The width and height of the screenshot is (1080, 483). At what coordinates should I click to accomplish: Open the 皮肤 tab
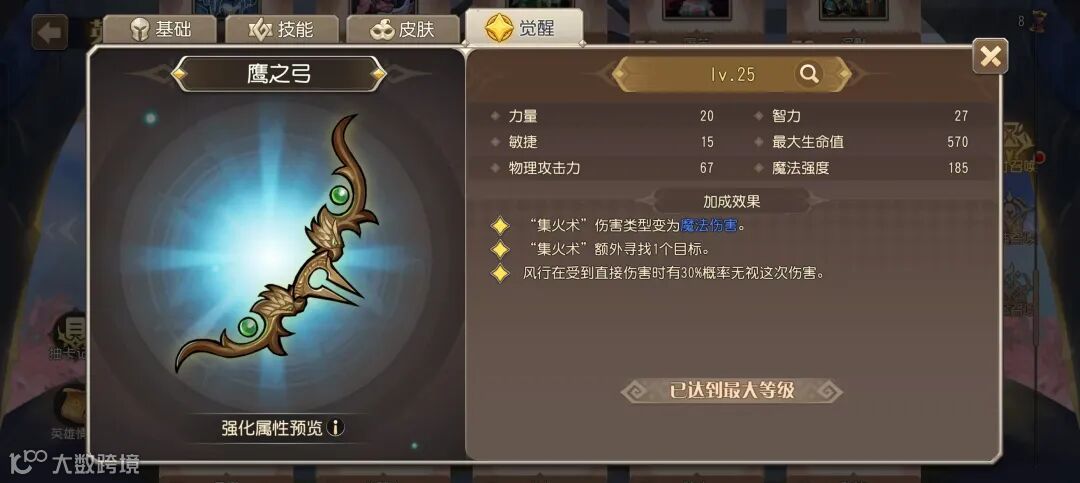(403, 30)
